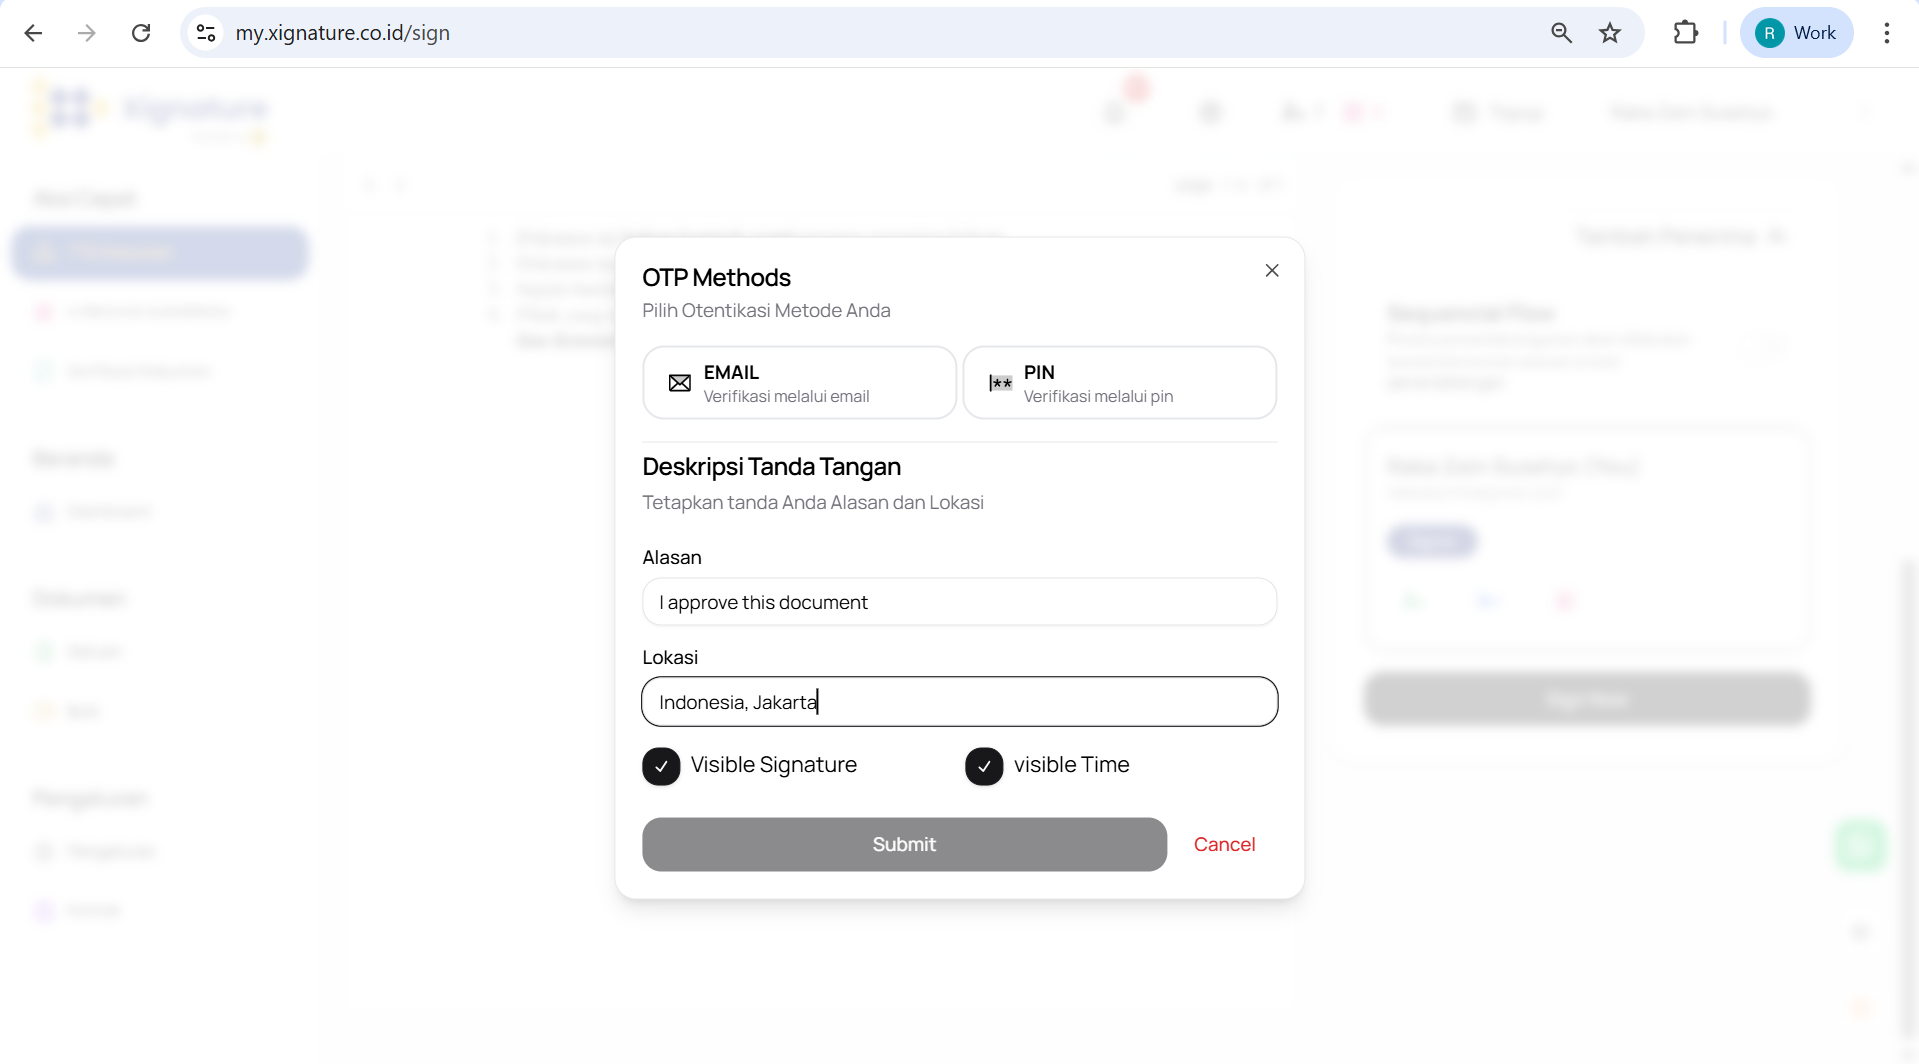Open the Chrome three-dot menu

pos(1886,33)
